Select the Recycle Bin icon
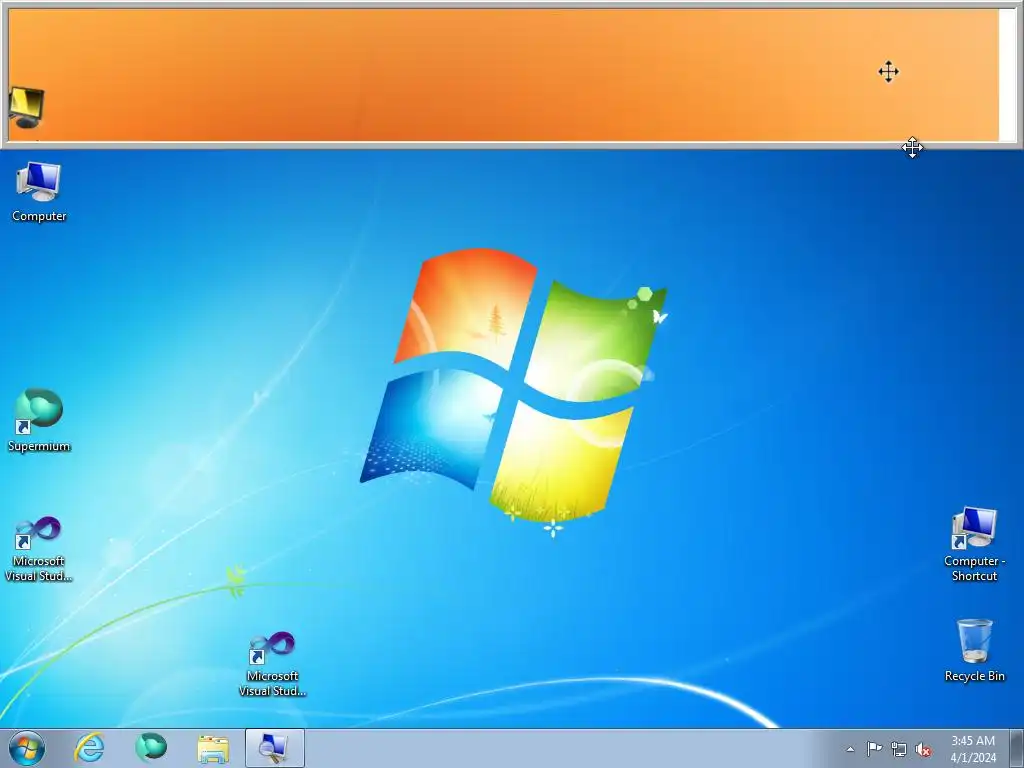Viewport: 1024px width, 768px height. (x=974, y=650)
